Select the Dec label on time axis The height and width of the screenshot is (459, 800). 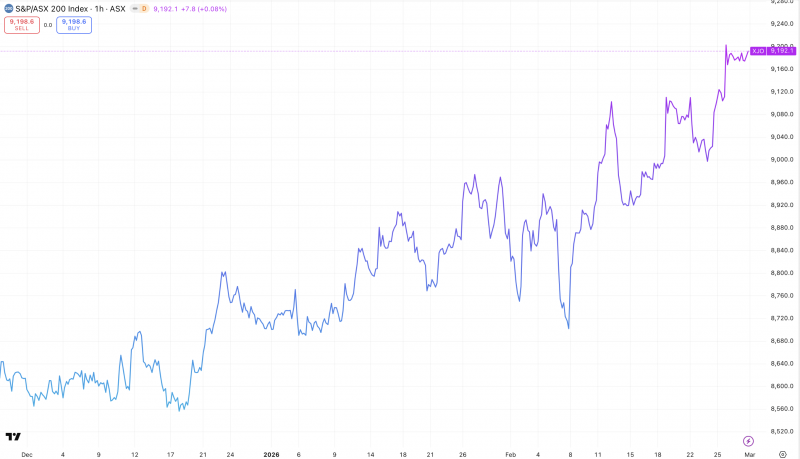click(26, 453)
